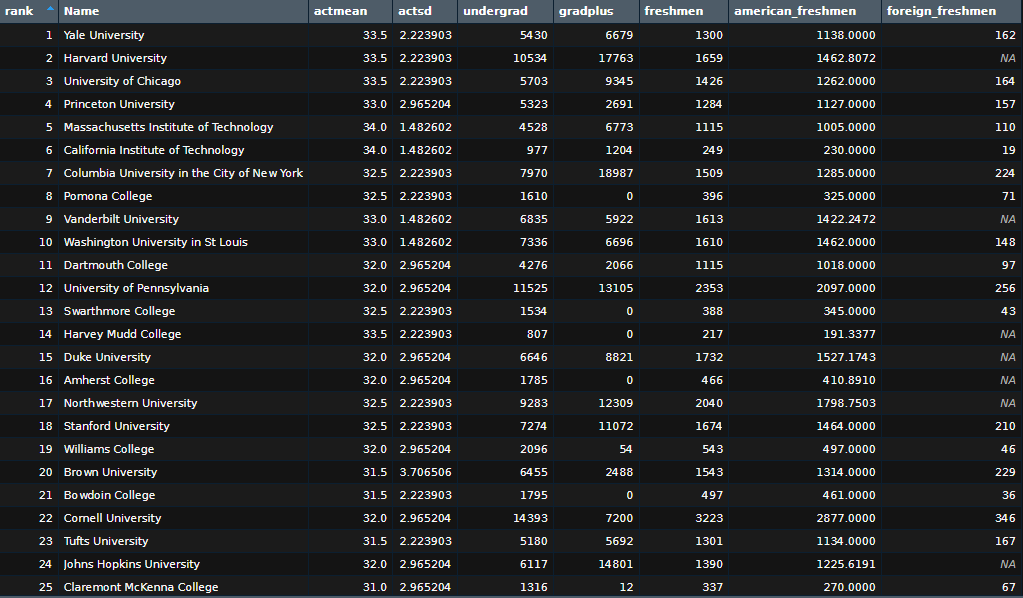
Task: Click Cornell's undergrad value 14393
Action: [x=530, y=518]
